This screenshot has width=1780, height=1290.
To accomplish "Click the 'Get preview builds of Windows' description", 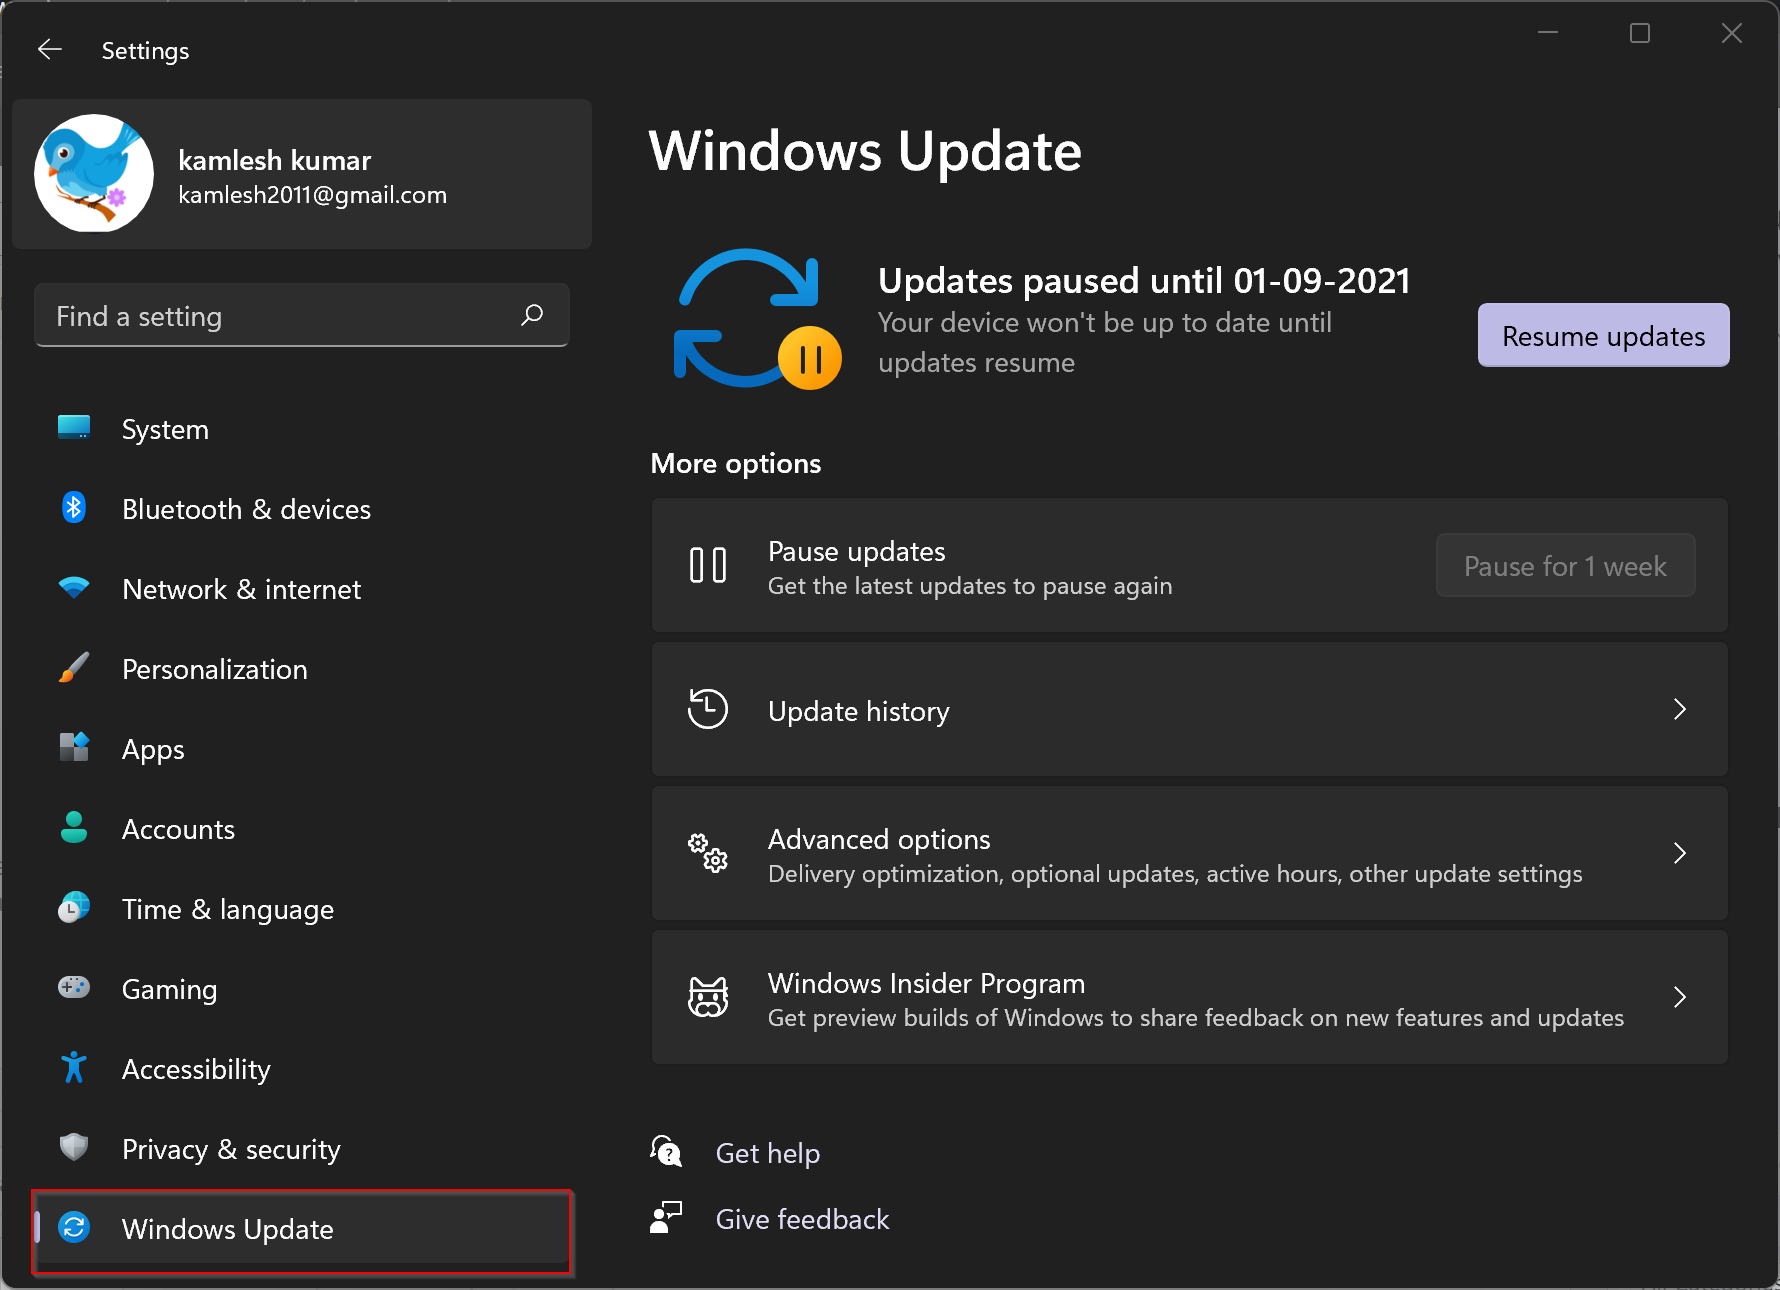I will coord(1196,1018).
